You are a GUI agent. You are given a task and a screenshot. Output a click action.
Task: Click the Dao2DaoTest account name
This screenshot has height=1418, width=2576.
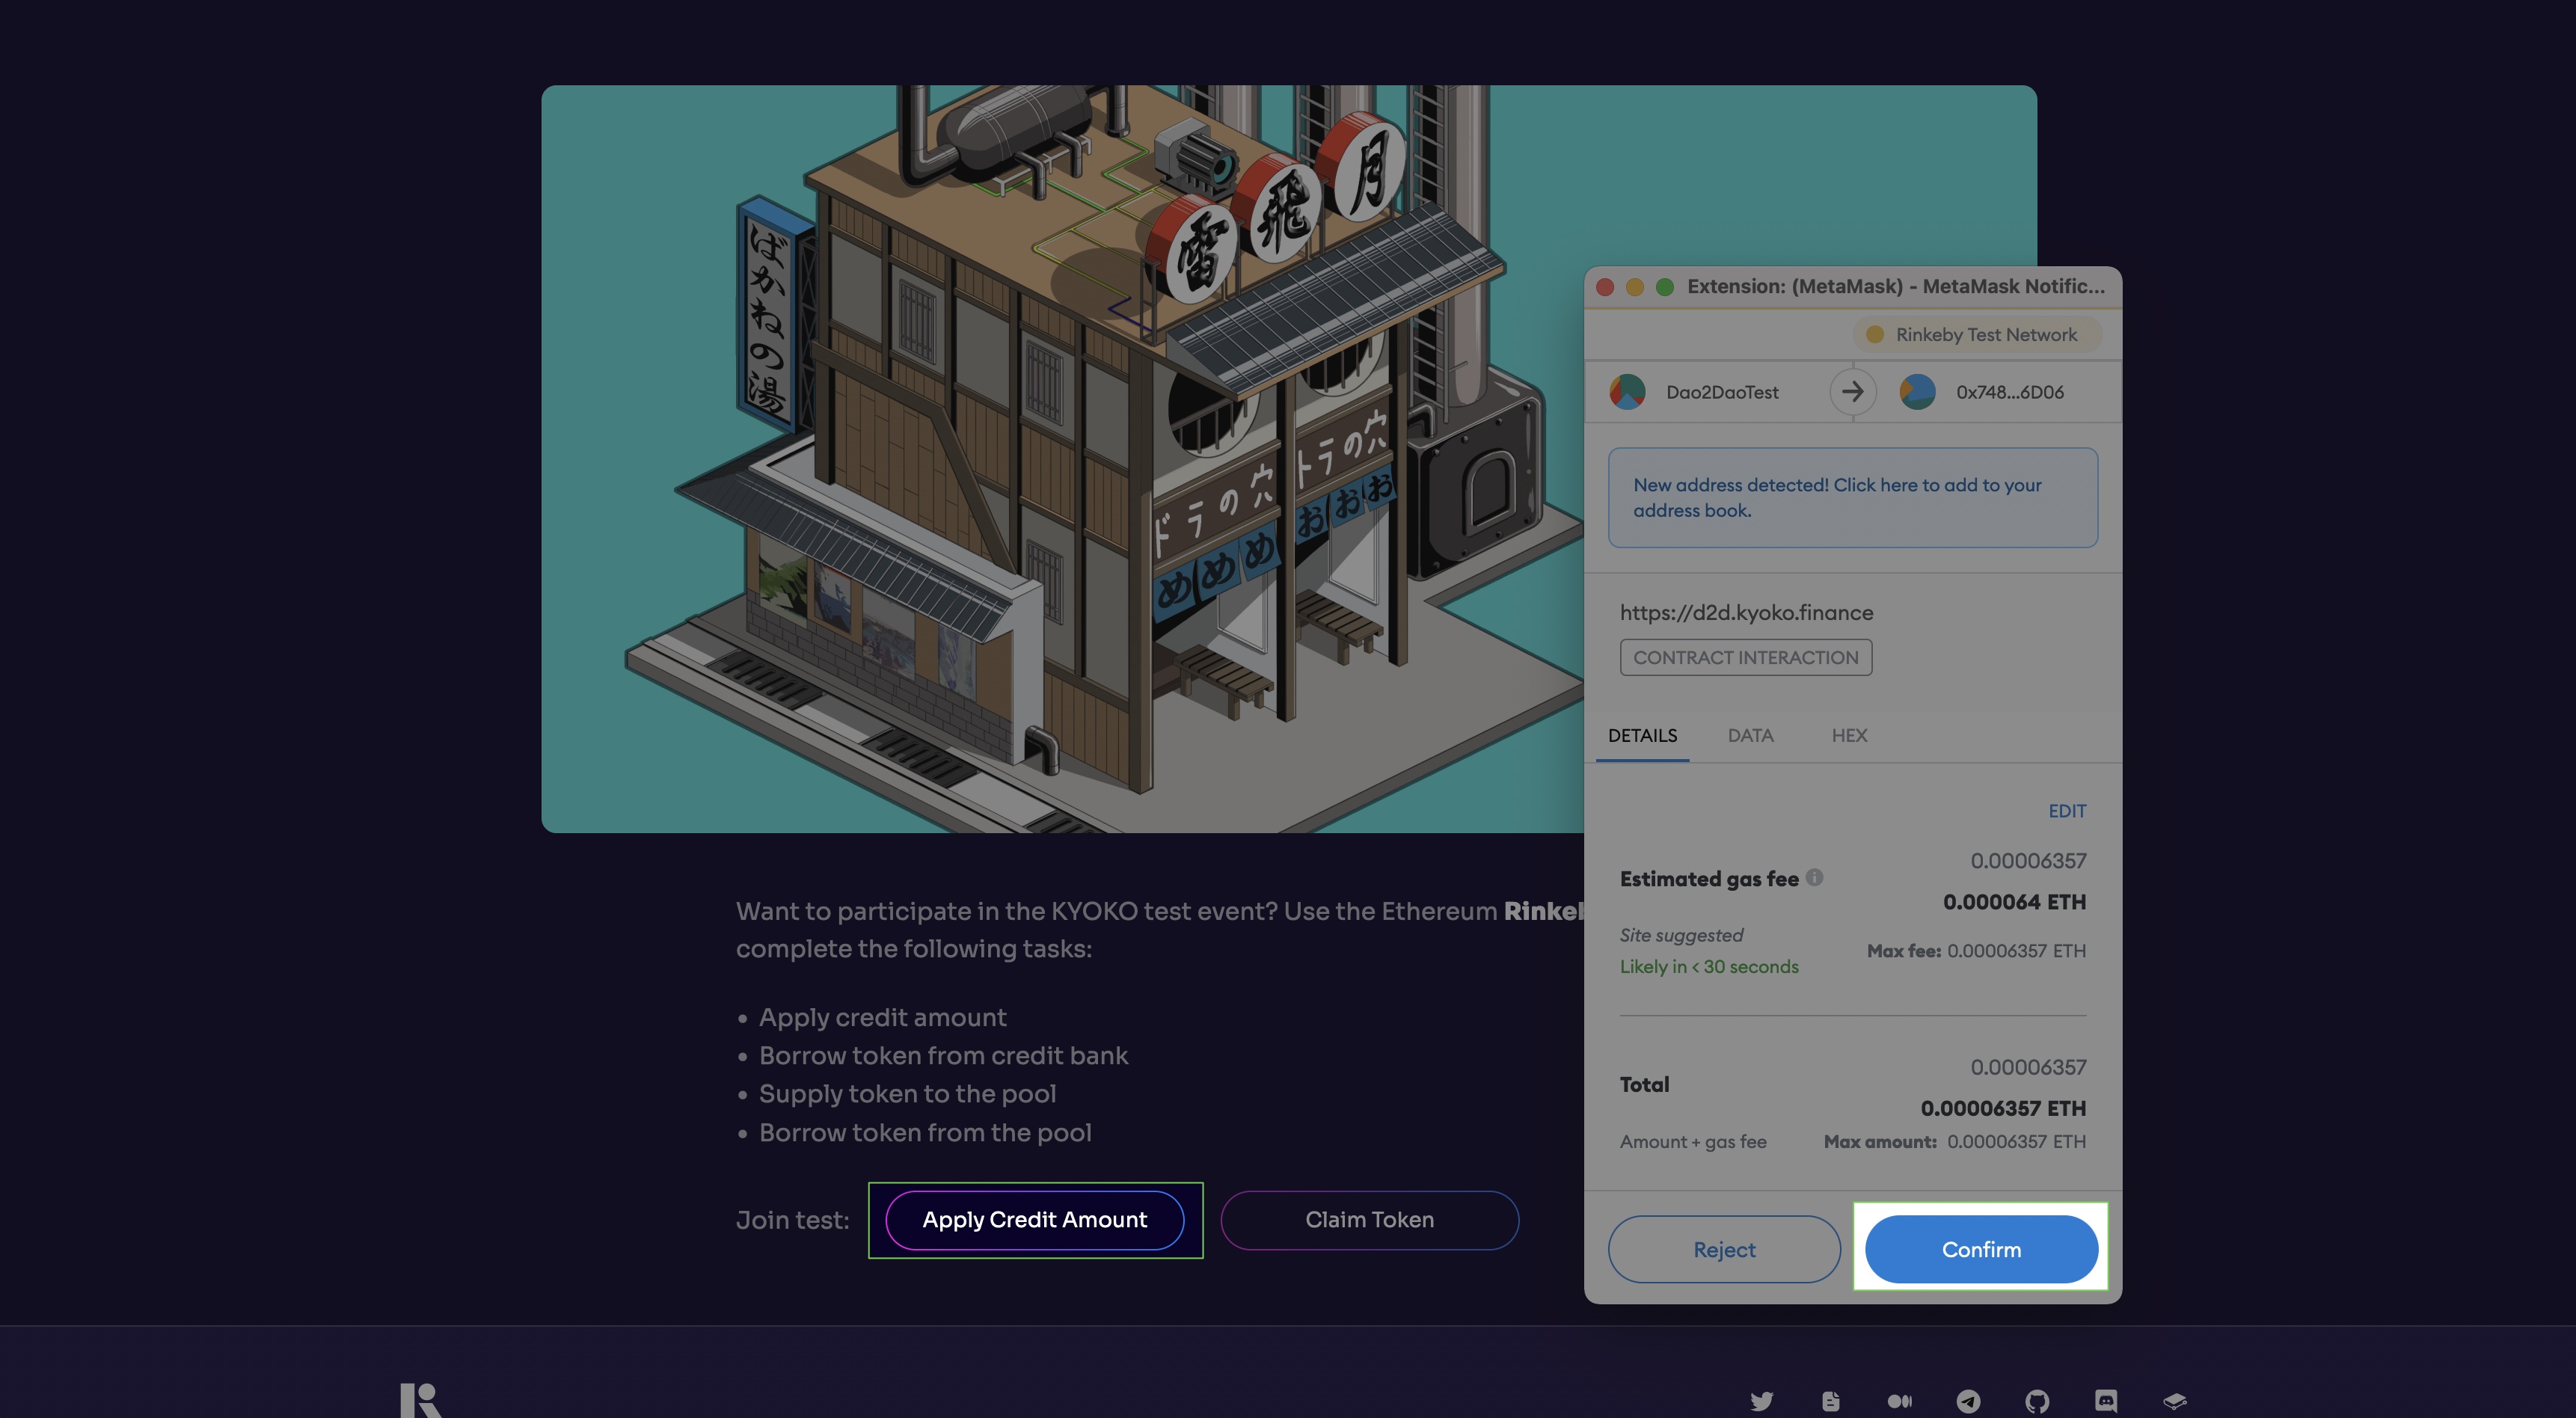coord(1722,392)
